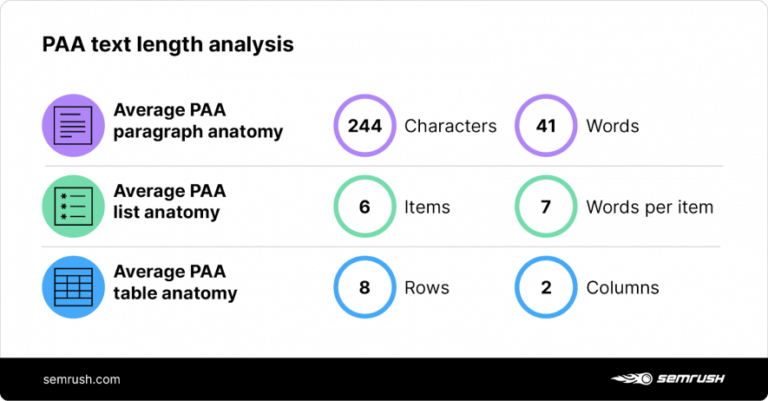768x401 pixels.
Task: Click the Average PAA table anatomy label
Action: pyautogui.click(x=175, y=283)
